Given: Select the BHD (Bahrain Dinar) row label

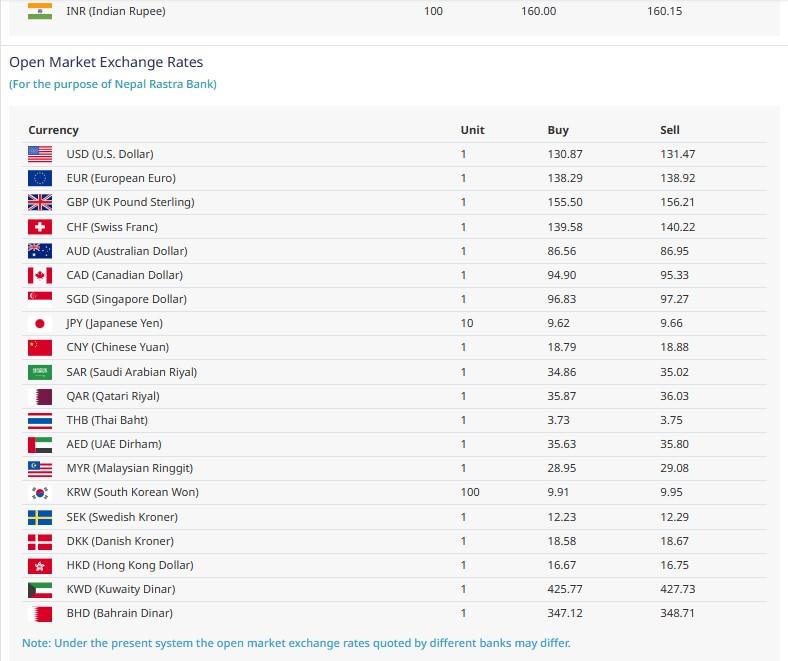Looking at the screenshot, I should pos(119,613).
